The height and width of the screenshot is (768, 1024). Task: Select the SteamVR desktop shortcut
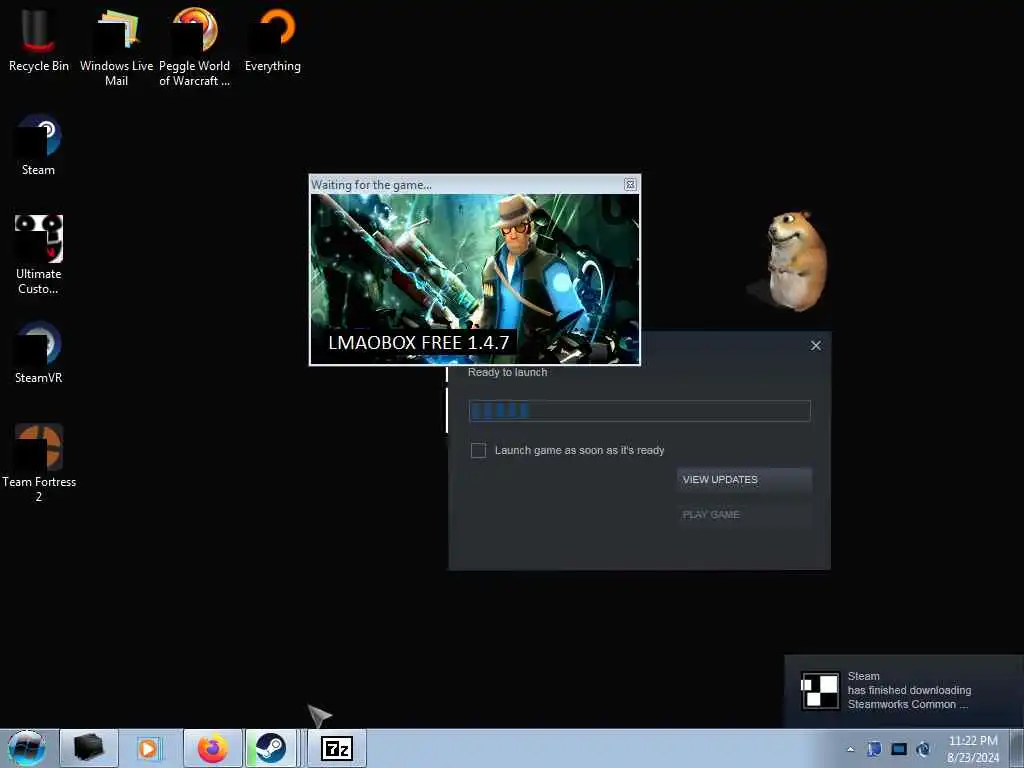pyautogui.click(x=39, y=353)
